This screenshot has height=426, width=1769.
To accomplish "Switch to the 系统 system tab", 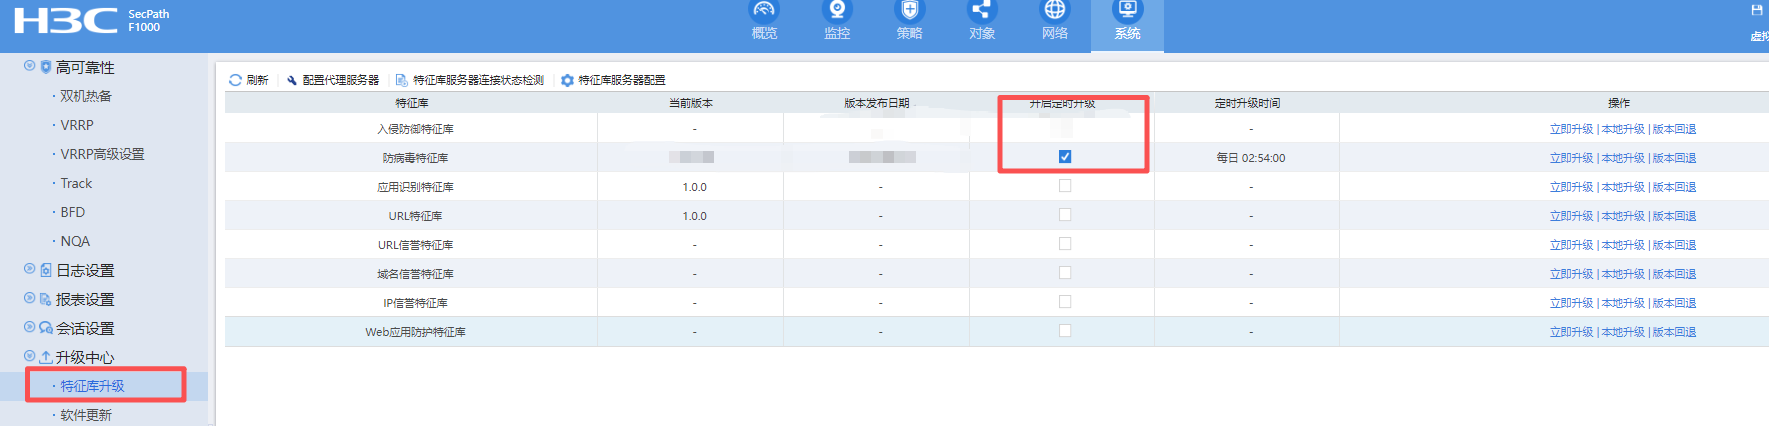I will (1127, 20).
